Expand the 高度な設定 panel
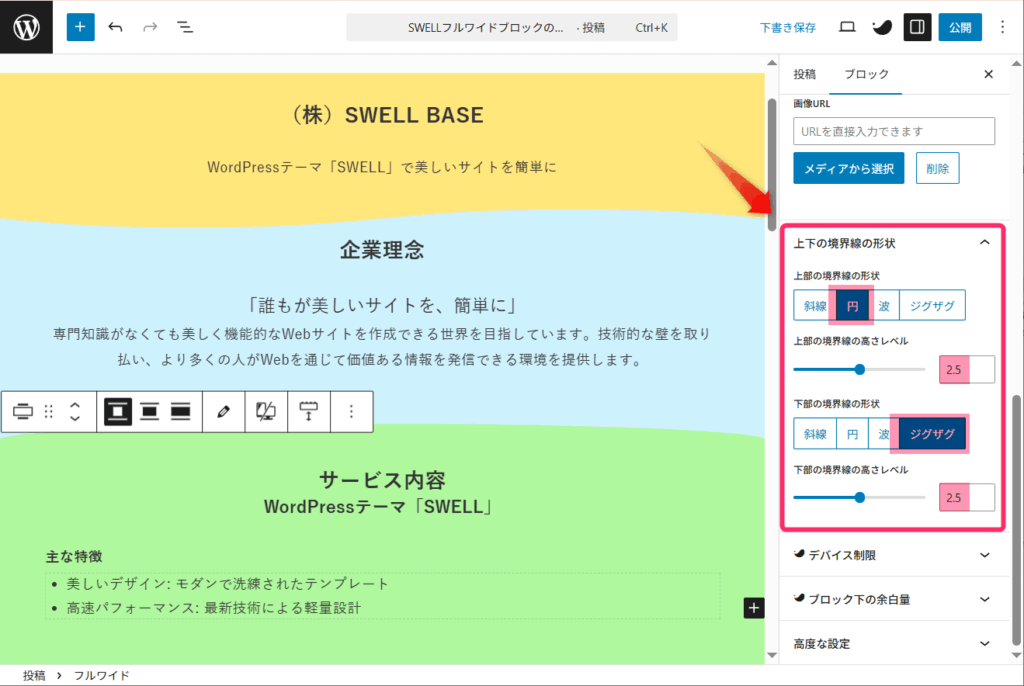The image size is (1024, 686). click(x=895, y=644)
